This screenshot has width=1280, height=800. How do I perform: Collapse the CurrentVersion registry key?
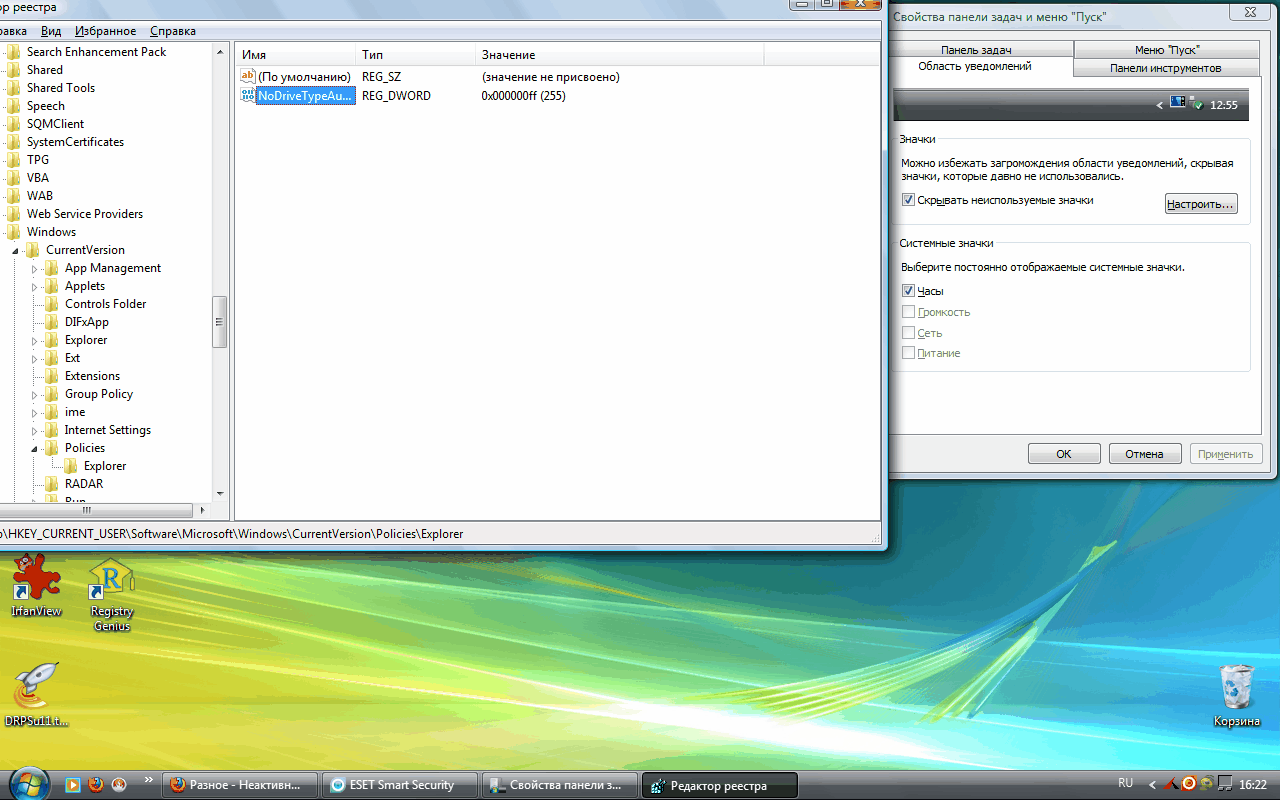[x=16, y=250]
